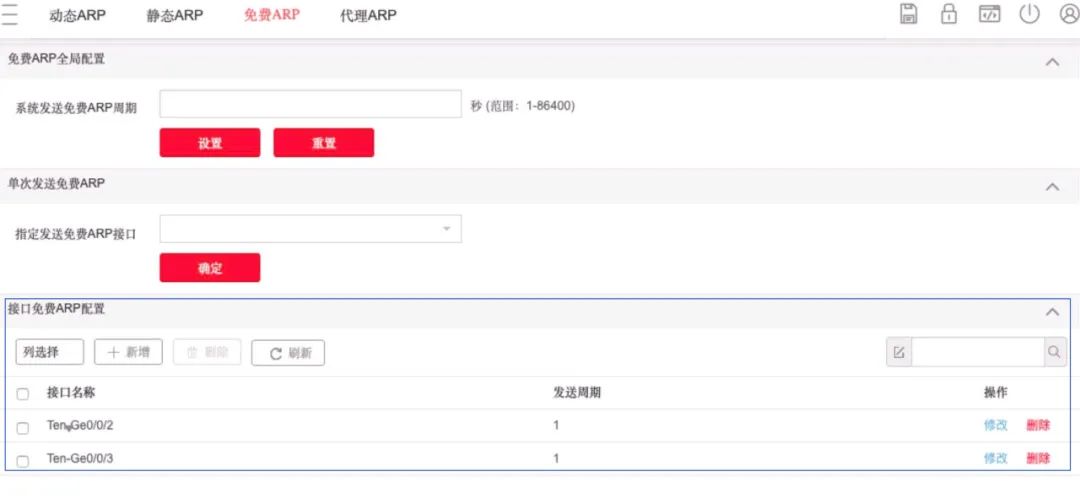Click the edit icon beside search box
Screen dimensions: 1080x504
pyautogui.click(x=899, y=352)
